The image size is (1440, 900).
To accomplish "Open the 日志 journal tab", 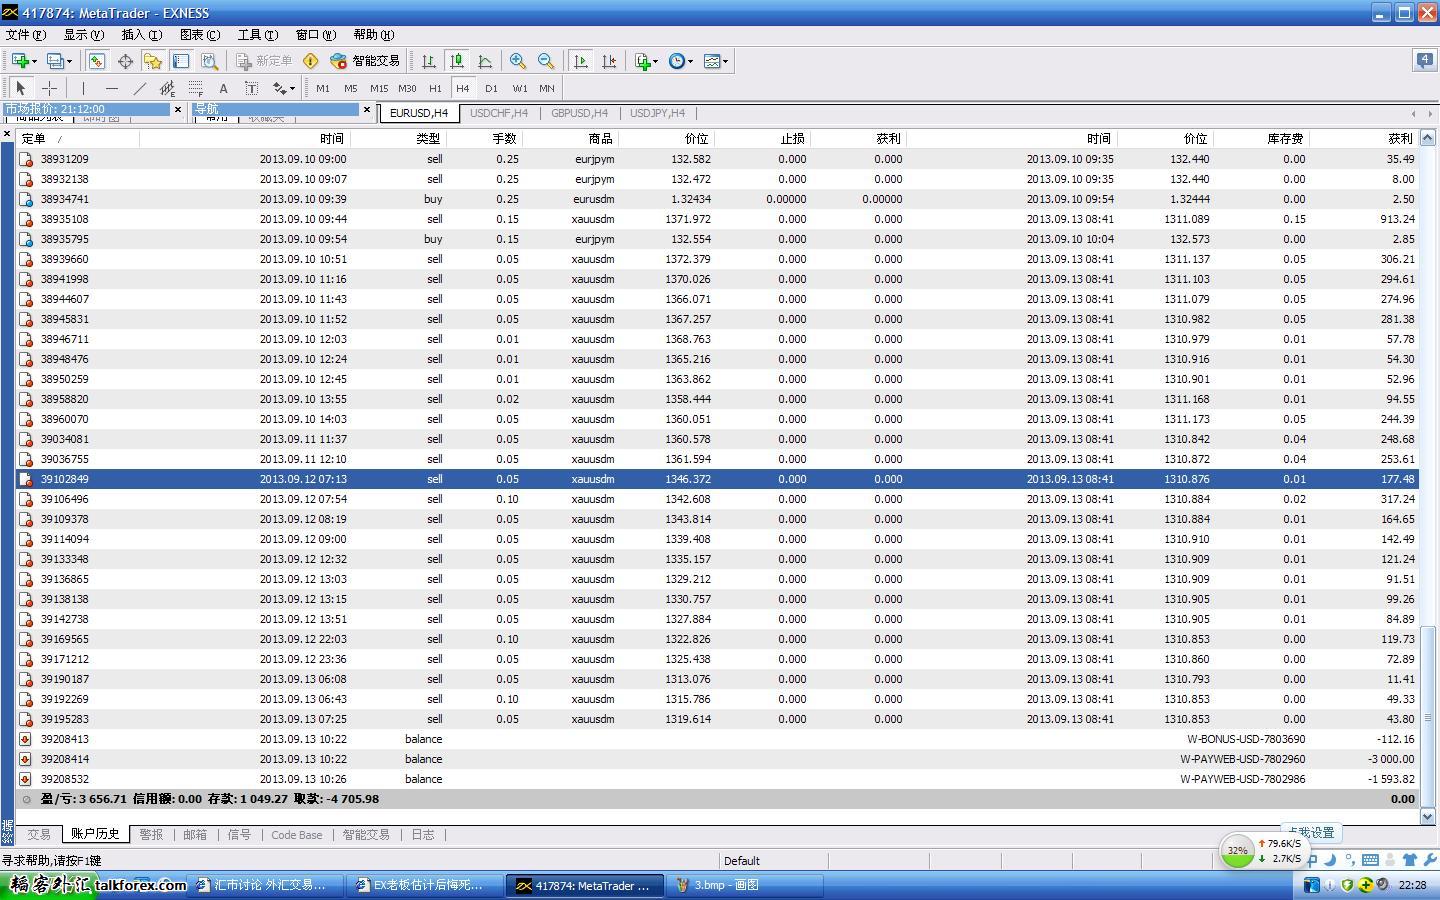I will 423,834.
